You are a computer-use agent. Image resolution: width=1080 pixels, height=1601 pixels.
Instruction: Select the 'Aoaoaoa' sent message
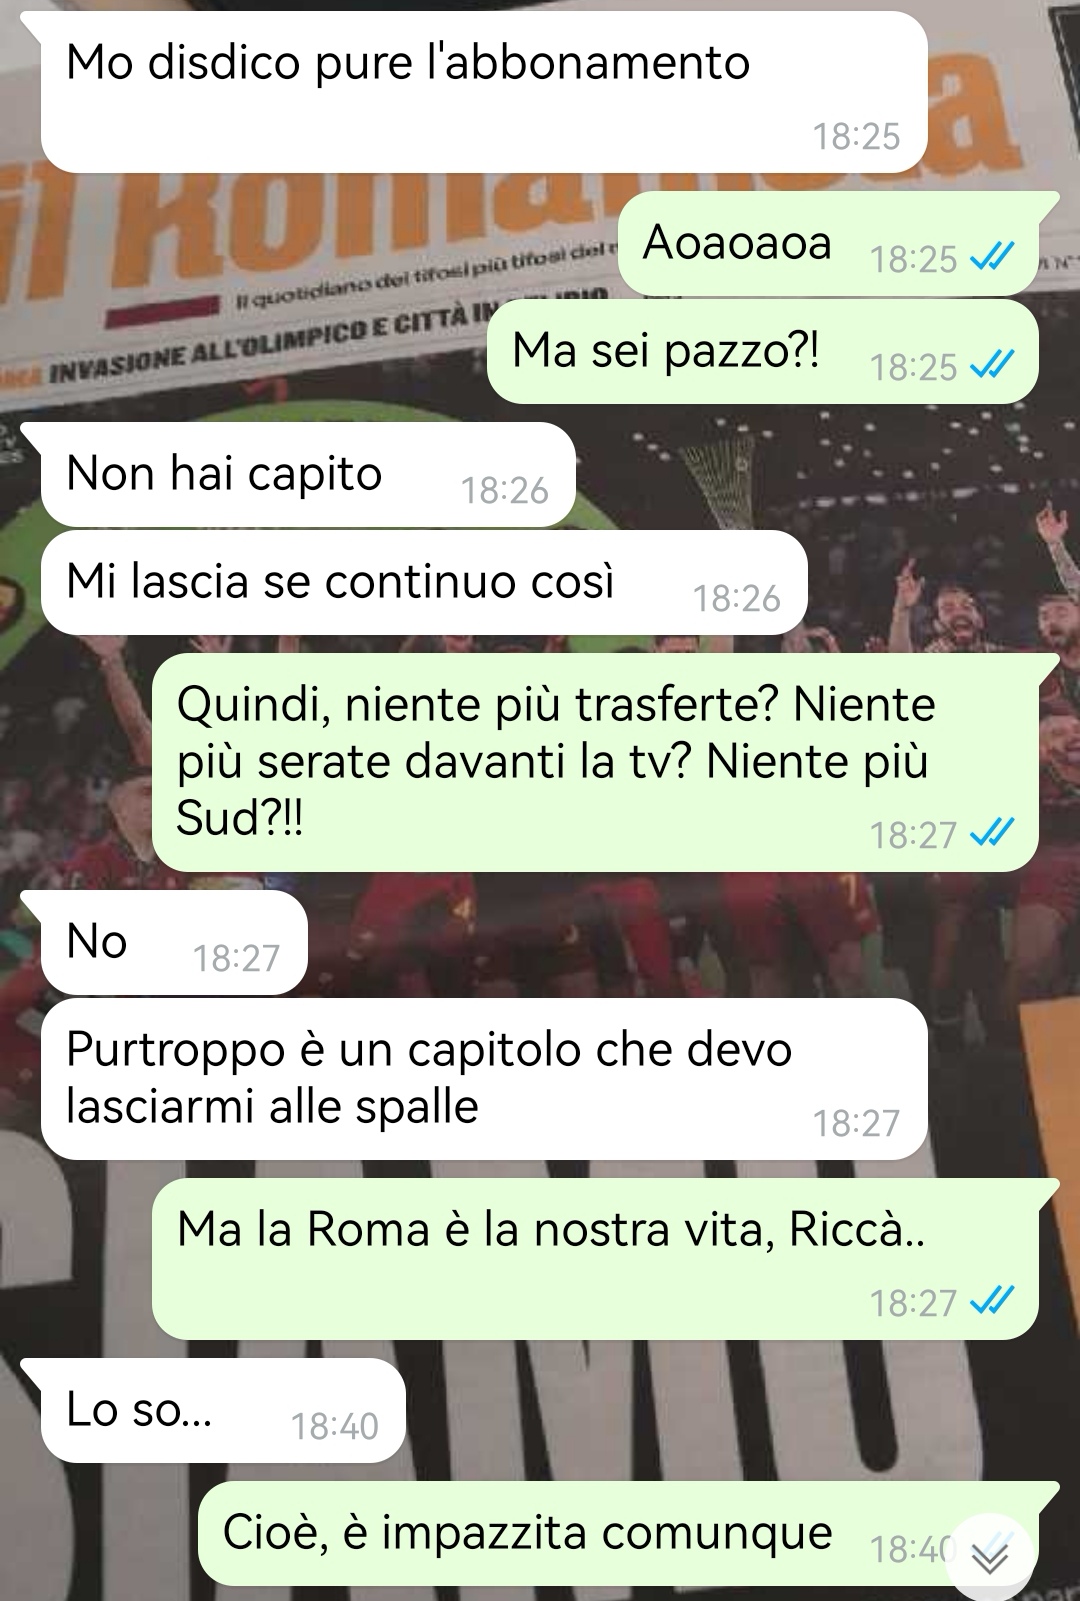tap(828, 243)
